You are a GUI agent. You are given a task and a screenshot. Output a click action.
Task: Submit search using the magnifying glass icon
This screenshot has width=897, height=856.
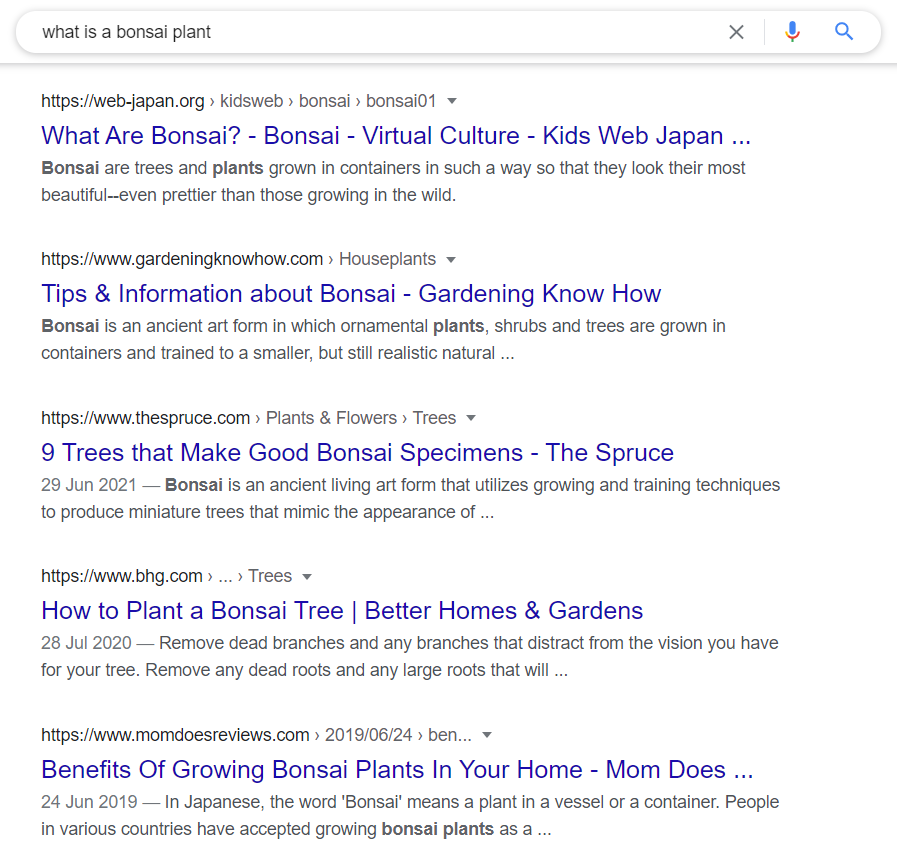[844, 31]
